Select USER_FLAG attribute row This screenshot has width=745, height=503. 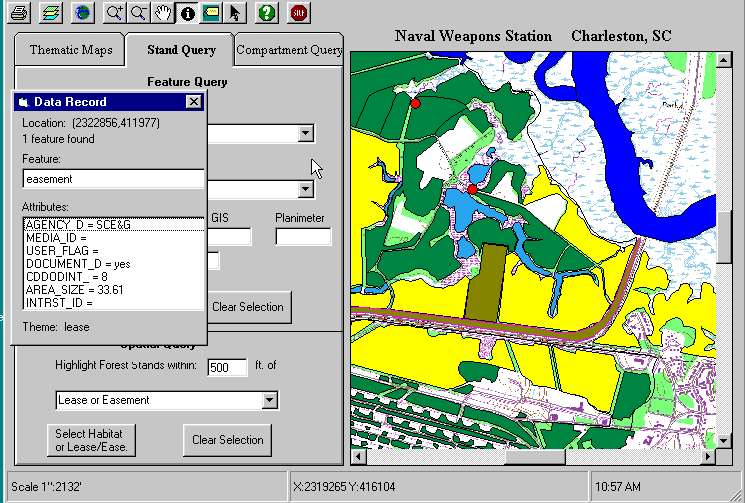(114, 251)
